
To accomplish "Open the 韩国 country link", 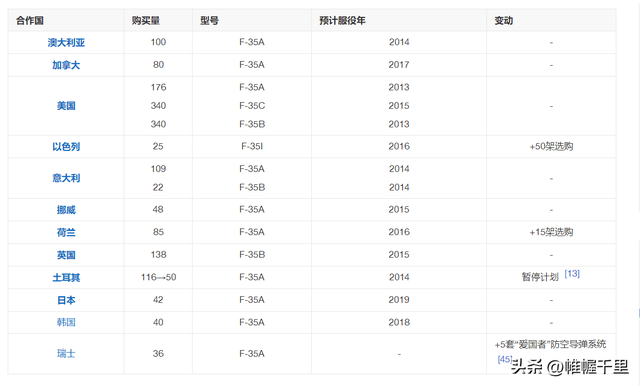I will (x=66, y=322).
